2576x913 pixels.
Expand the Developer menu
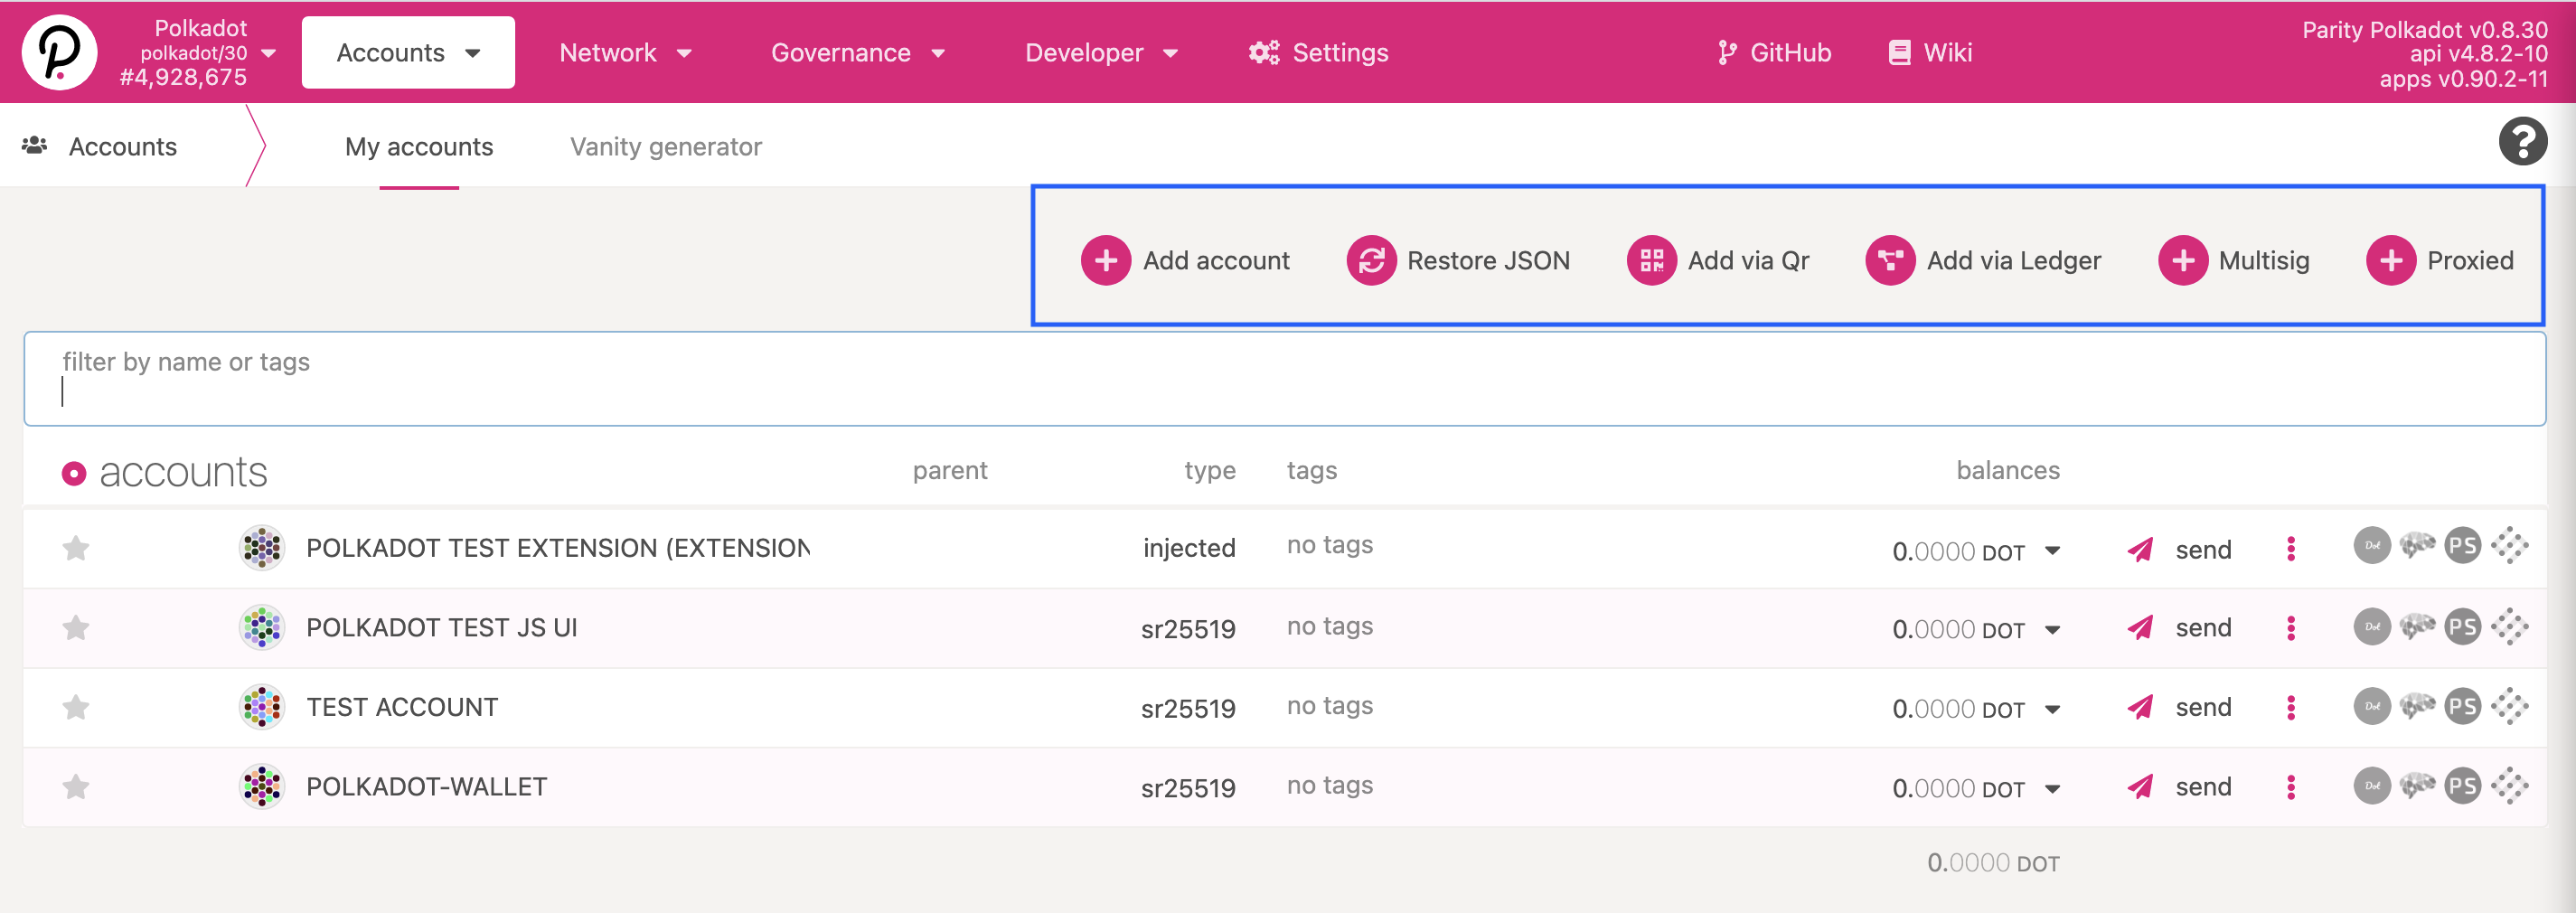click(x=1101, y=52)
